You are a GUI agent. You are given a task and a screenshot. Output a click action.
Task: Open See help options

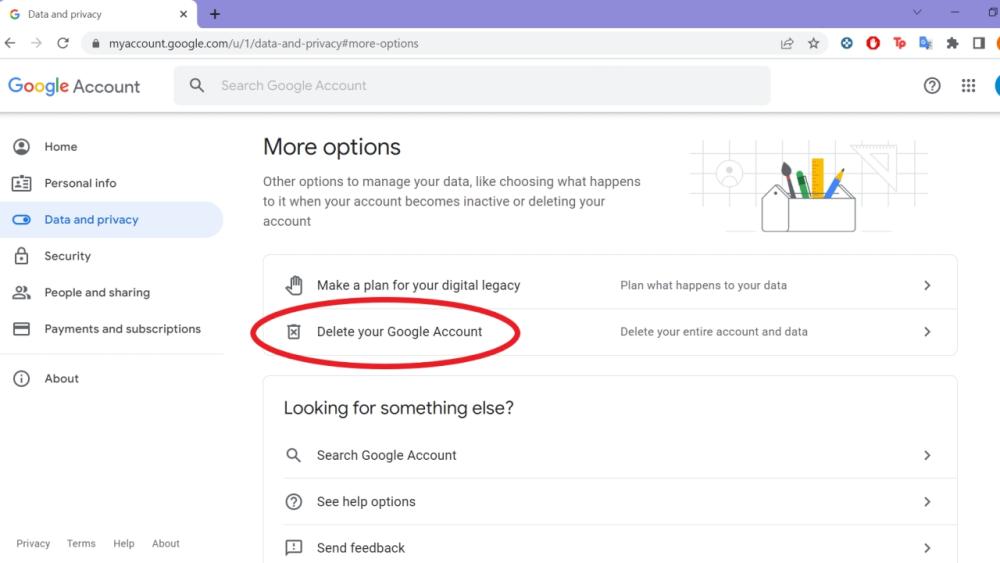pos(620,502)
